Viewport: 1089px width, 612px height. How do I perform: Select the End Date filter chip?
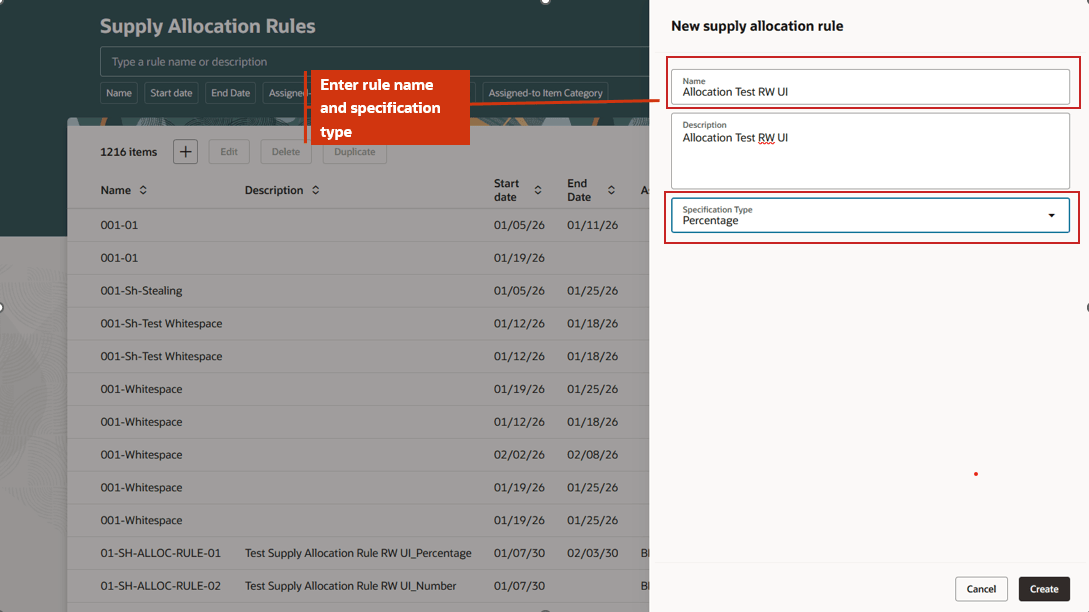[231, 93]
